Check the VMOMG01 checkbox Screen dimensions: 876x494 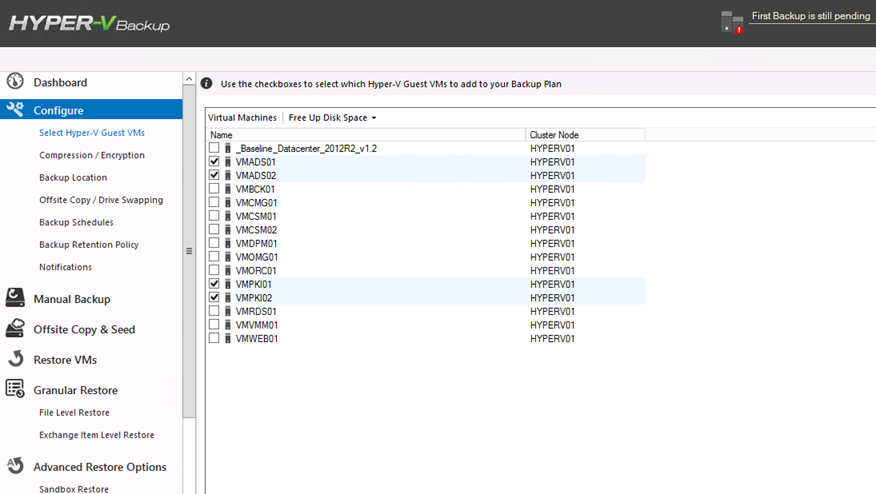214,256
